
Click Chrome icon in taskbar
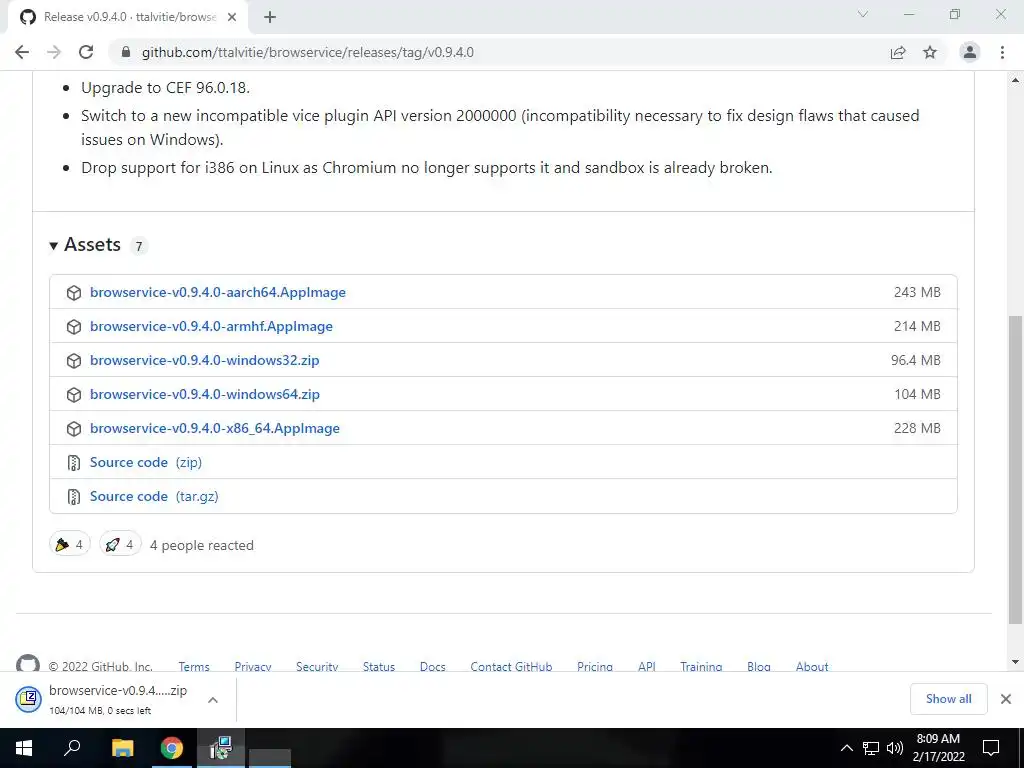[x=172, y=748]
